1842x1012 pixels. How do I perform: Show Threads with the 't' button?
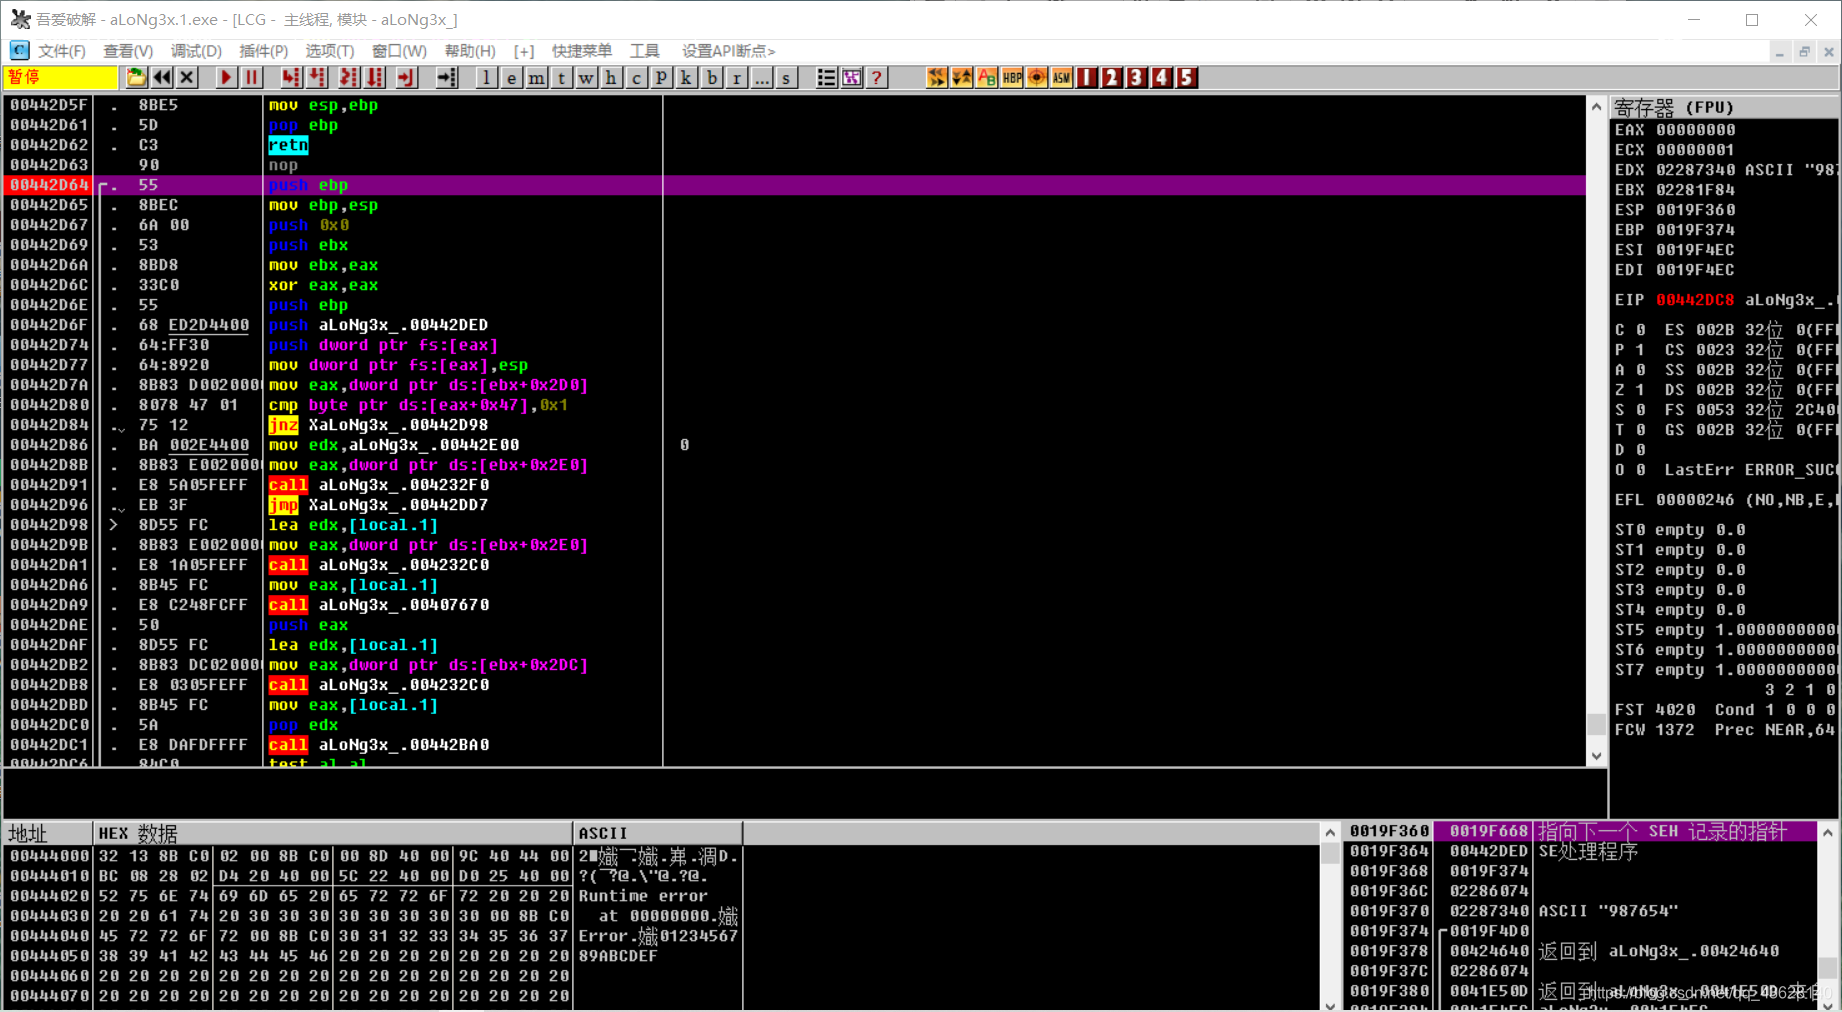pyautogui.click(x=561, y=78)
